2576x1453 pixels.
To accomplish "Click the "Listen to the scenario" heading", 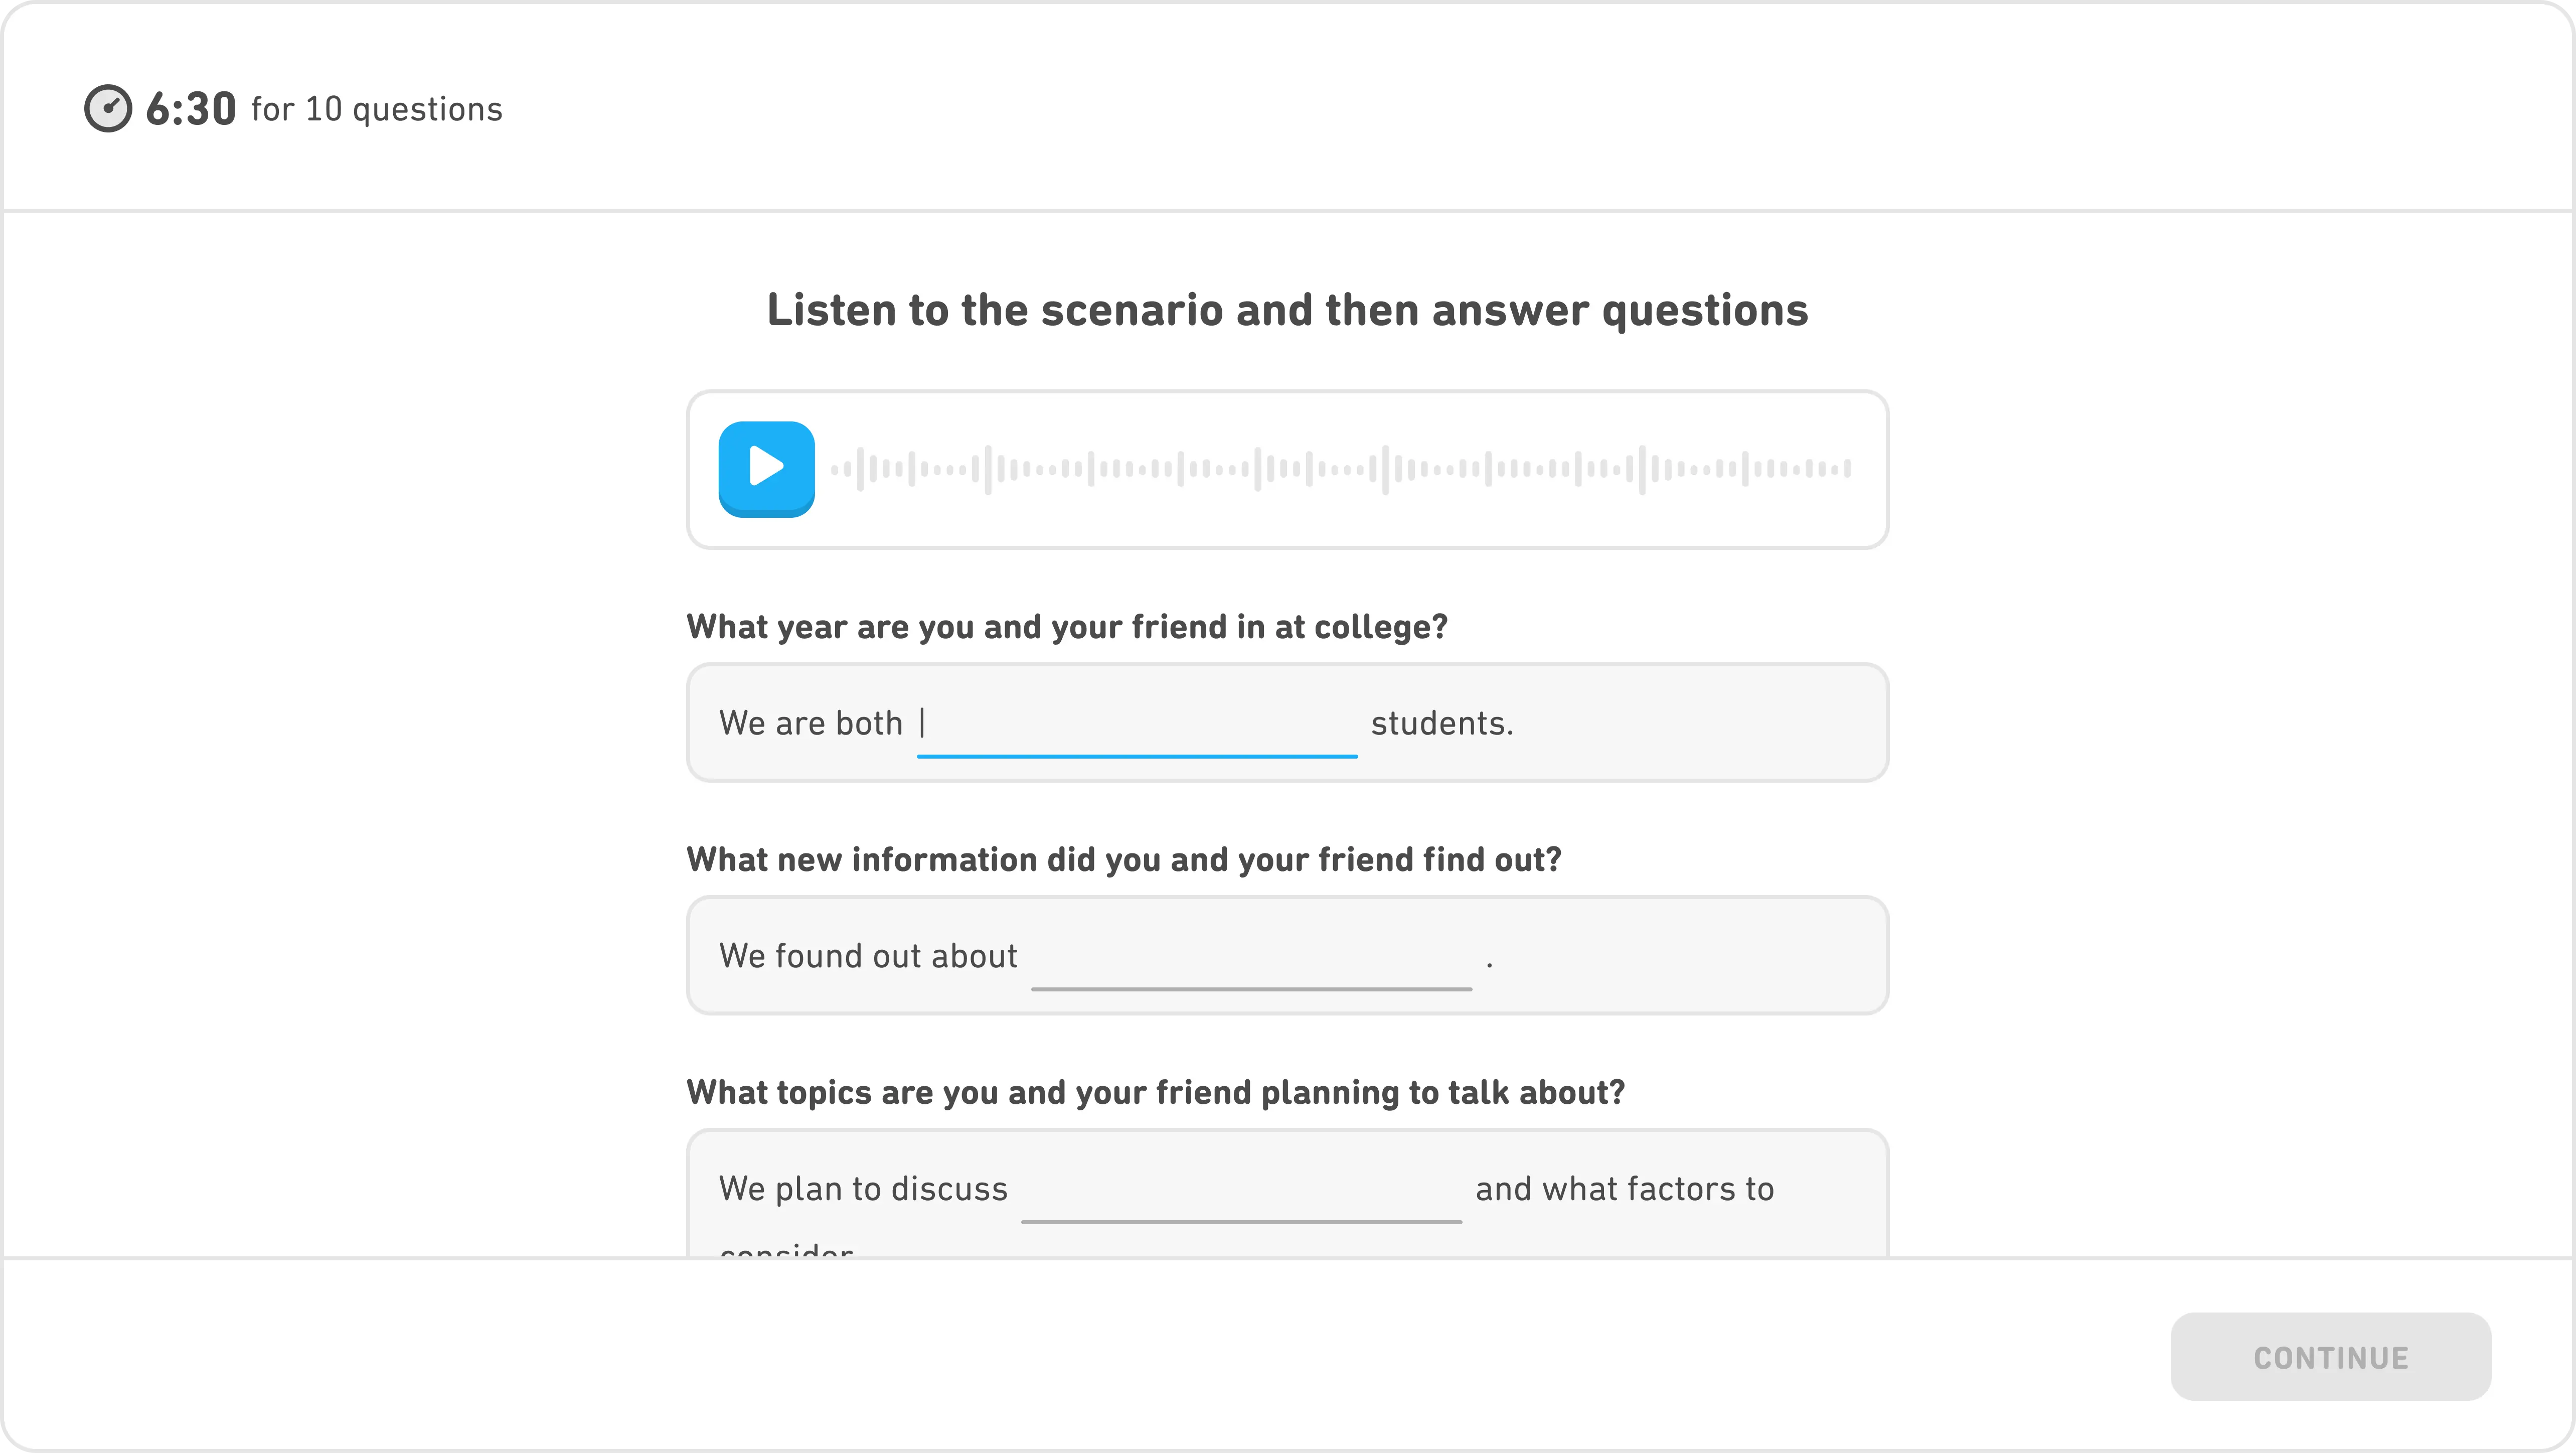I will (1287, 310).
